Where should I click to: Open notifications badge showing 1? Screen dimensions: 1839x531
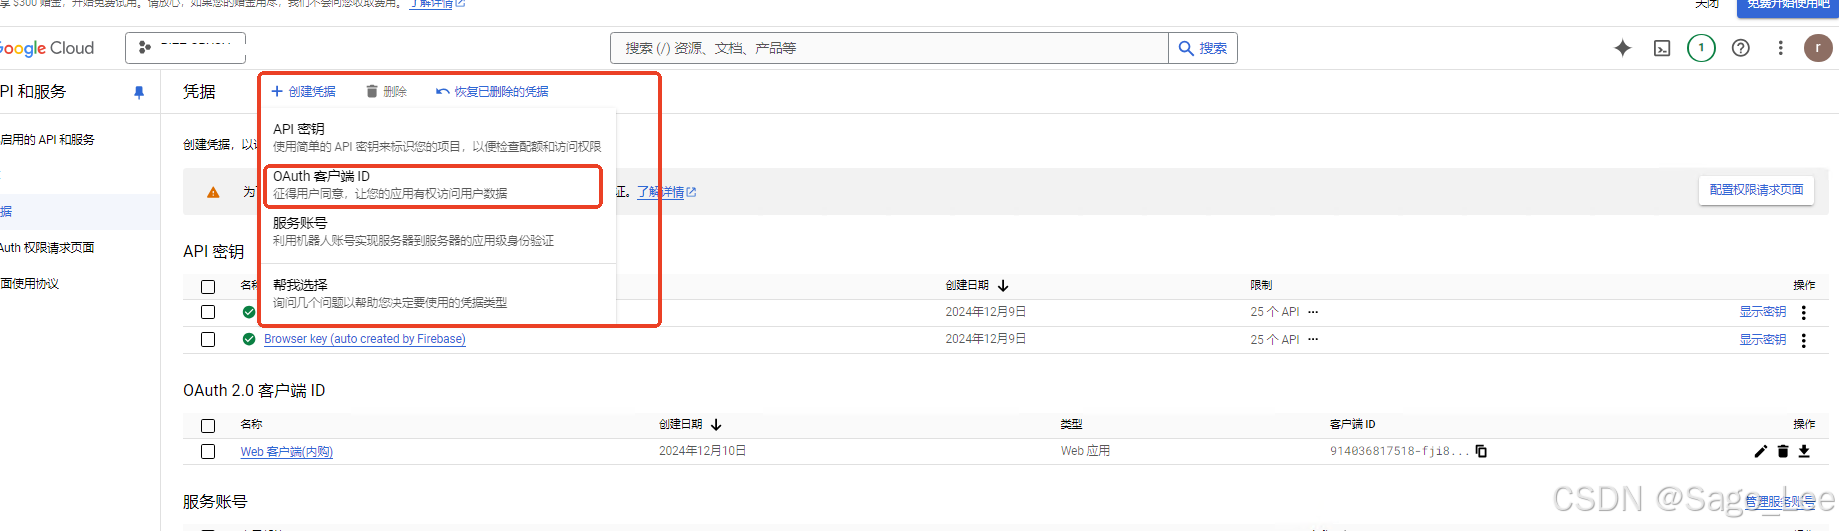[x=1701, y=48]
